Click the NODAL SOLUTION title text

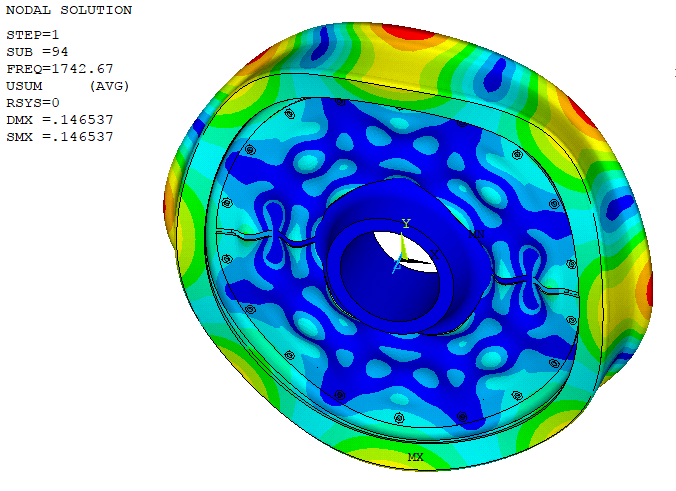point(69,10)
